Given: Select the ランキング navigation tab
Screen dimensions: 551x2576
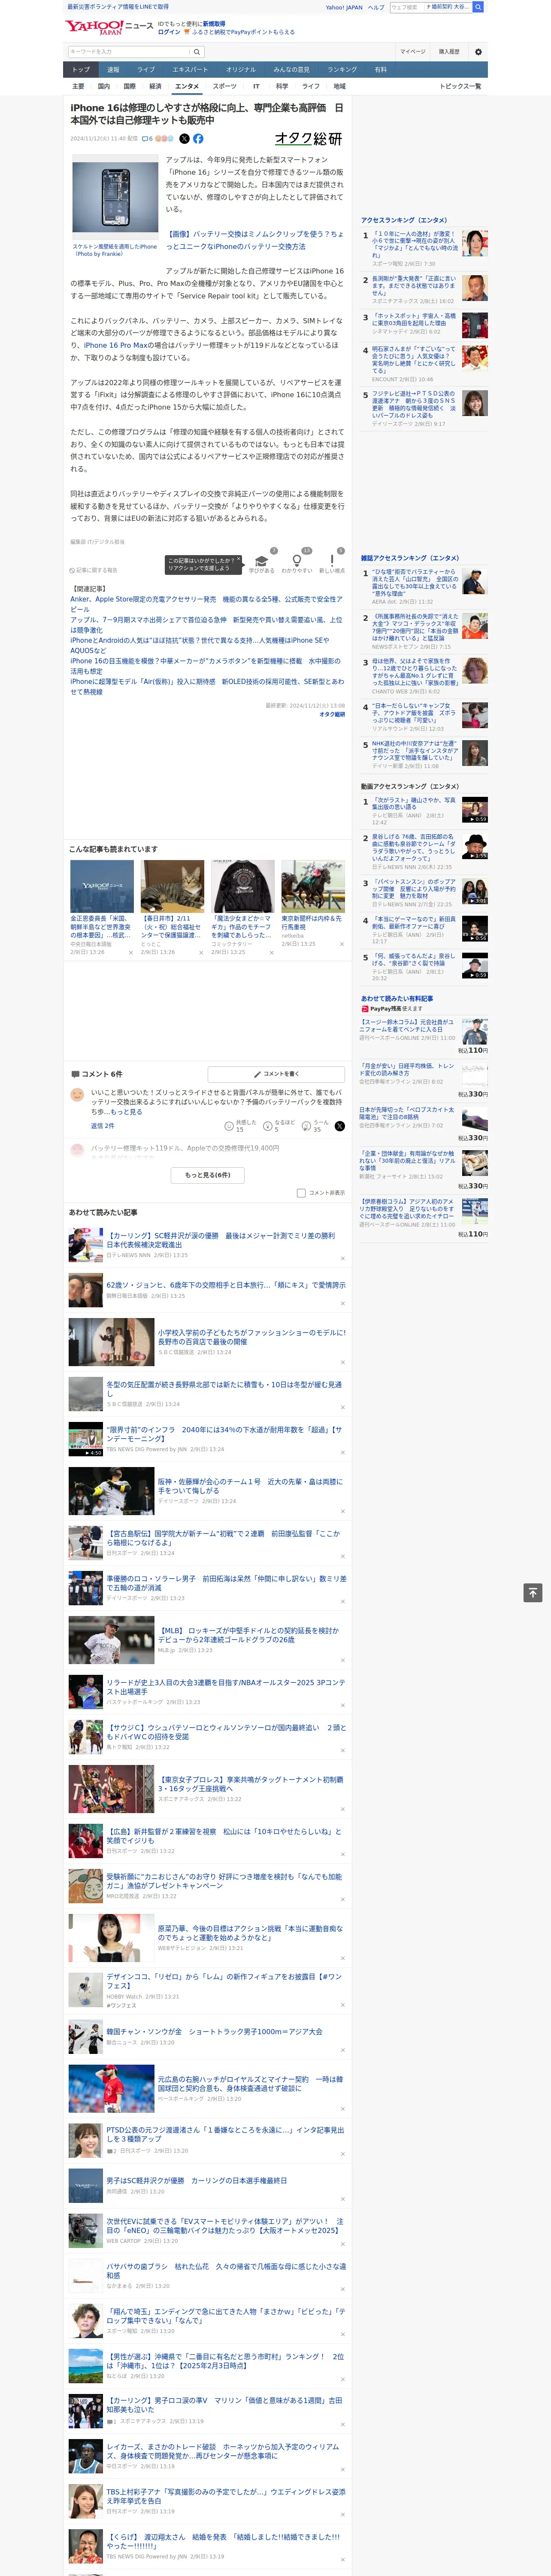Looking at the screenshot, I should 342,70.
